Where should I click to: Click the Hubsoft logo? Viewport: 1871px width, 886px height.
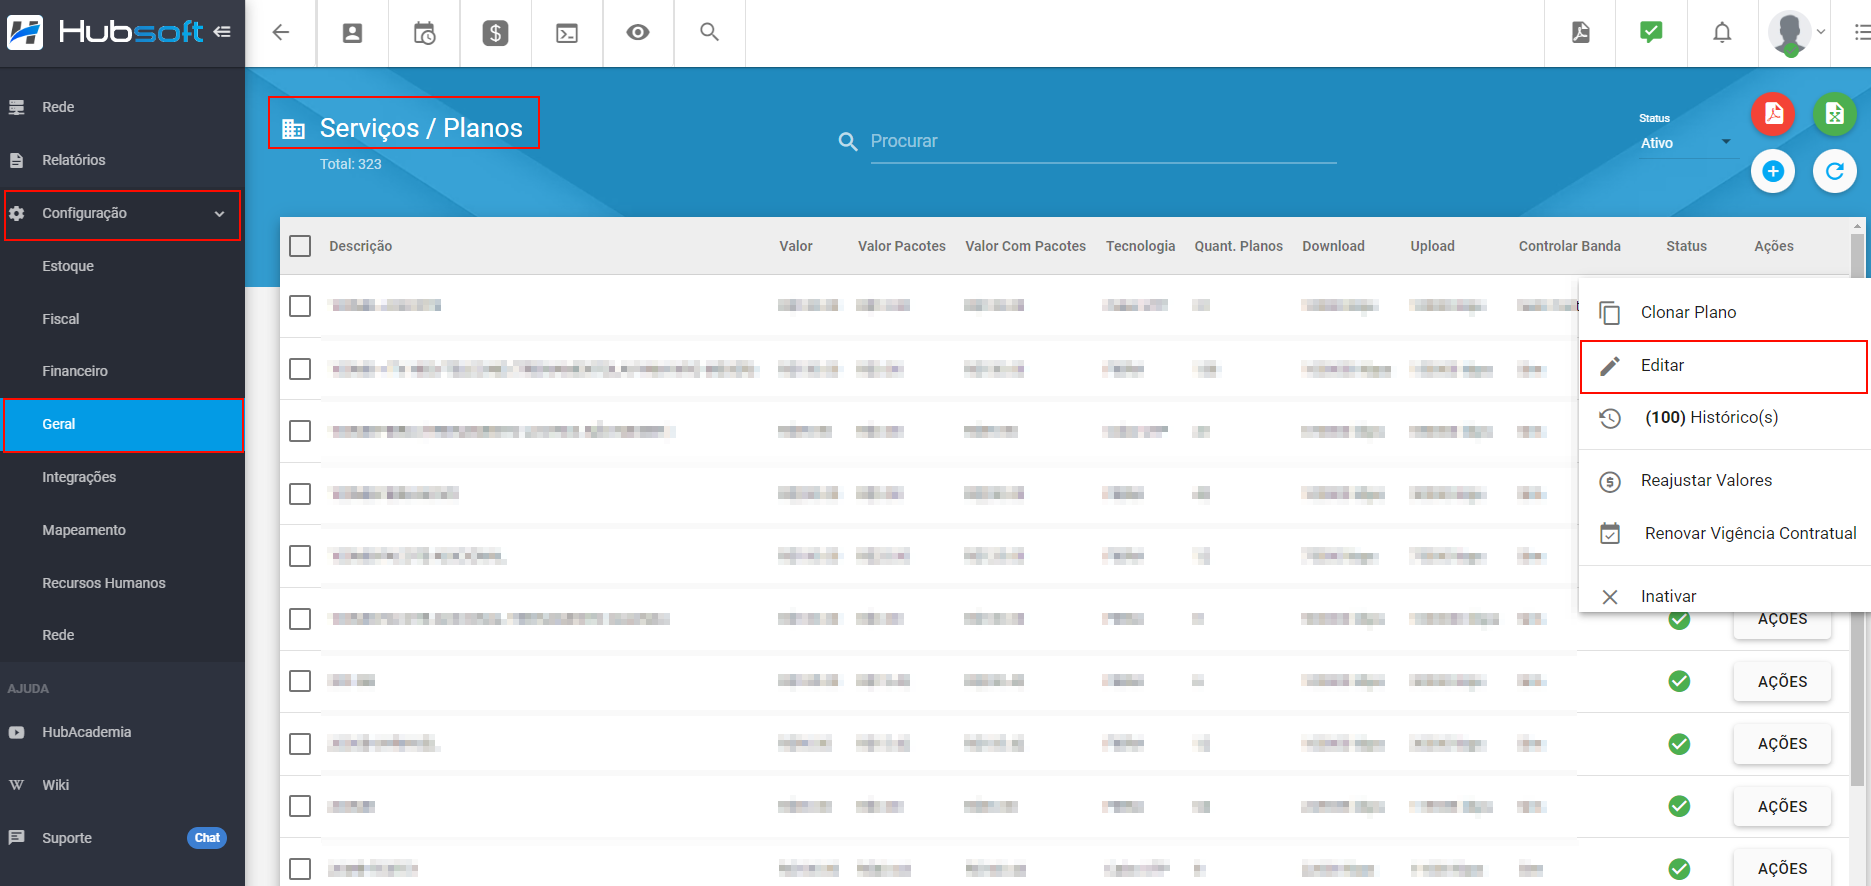(x=105, y=32)
